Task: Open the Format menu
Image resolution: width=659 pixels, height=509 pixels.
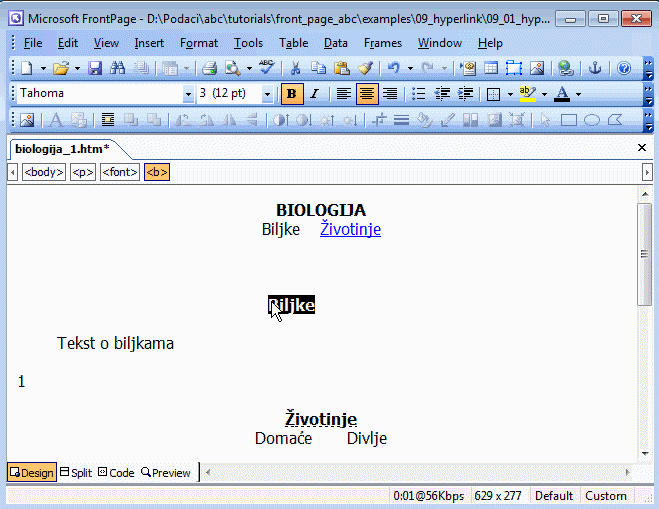Action: pyautogui.click(x=199, y=43)
